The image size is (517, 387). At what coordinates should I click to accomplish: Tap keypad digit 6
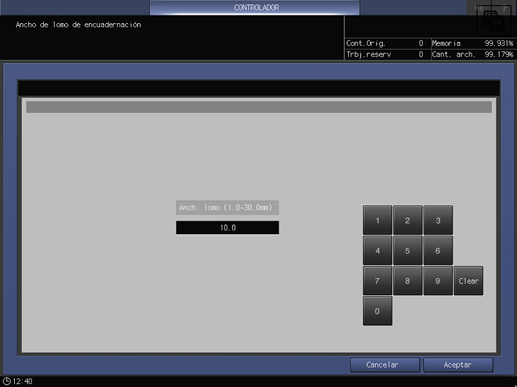point(438,250)
